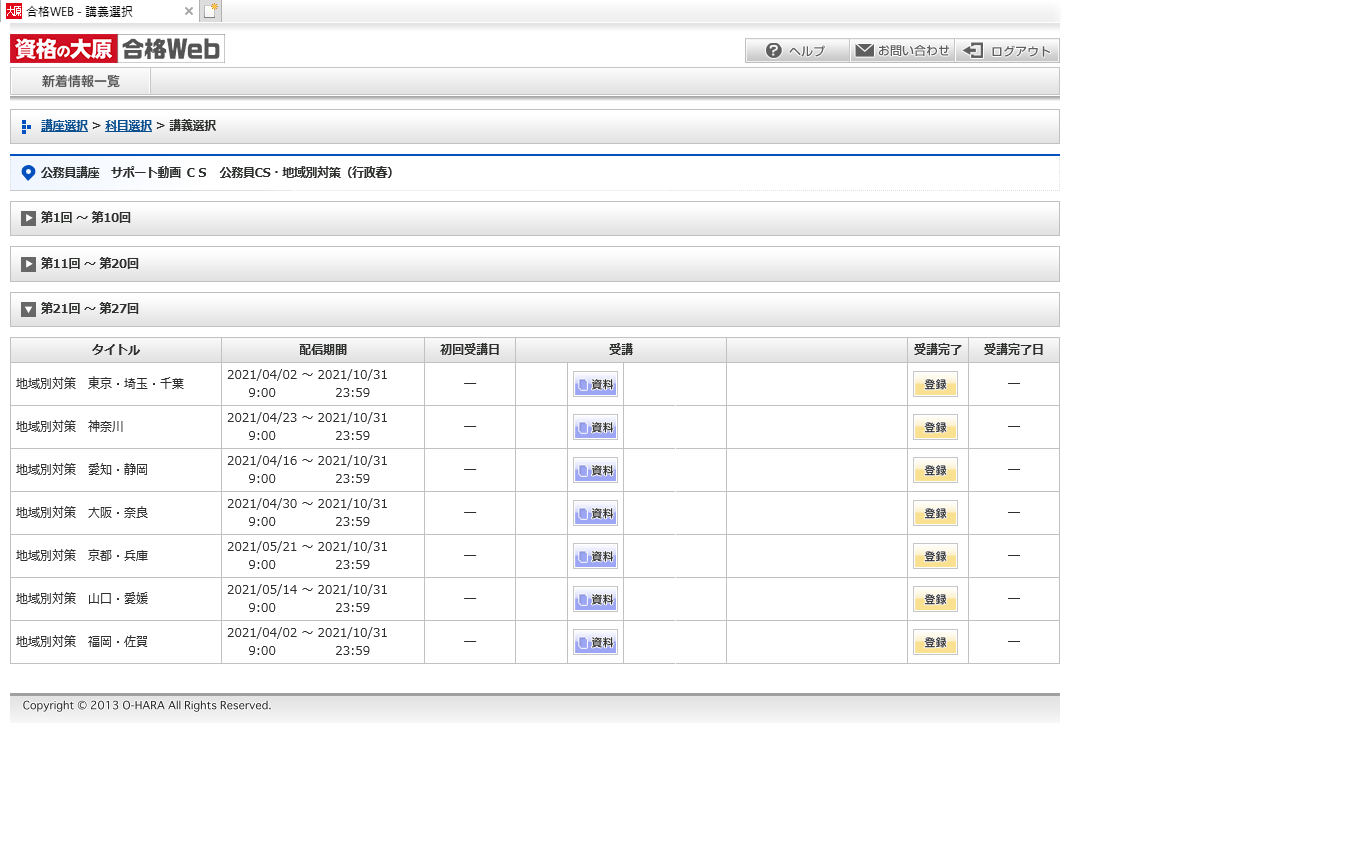Select title 地域別対策 大阪・奈良

point(82,513)
